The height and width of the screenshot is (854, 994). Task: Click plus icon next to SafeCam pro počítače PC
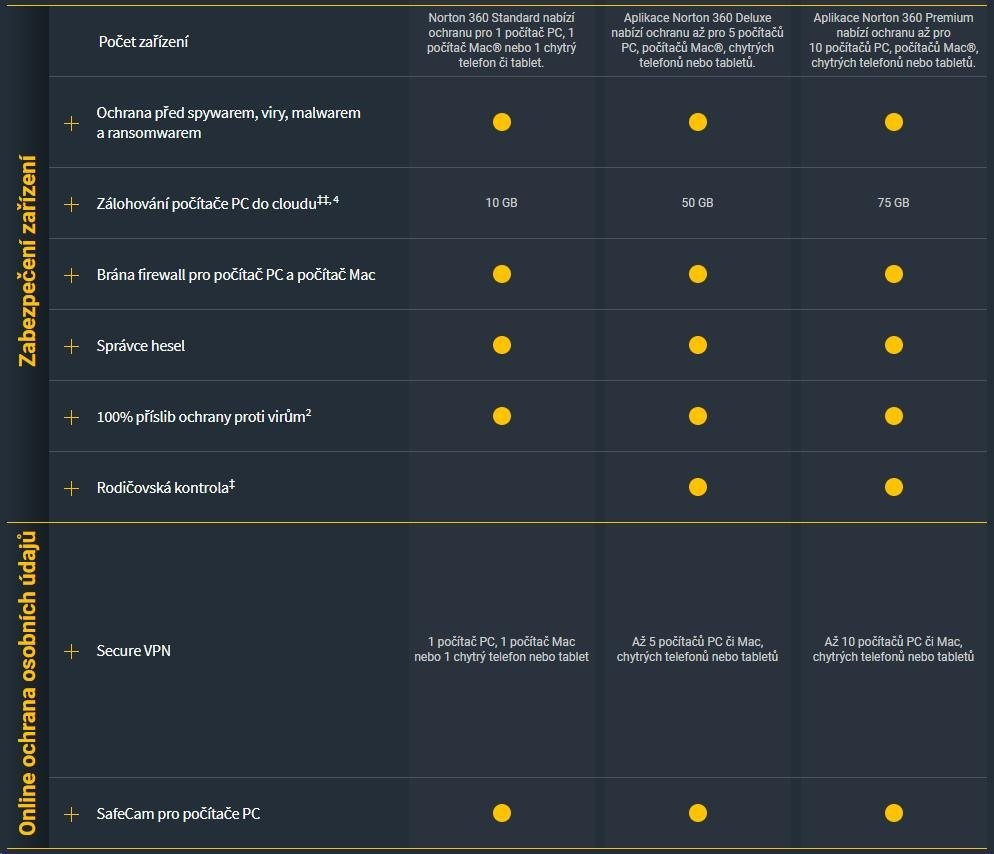(x=71, y=814)
